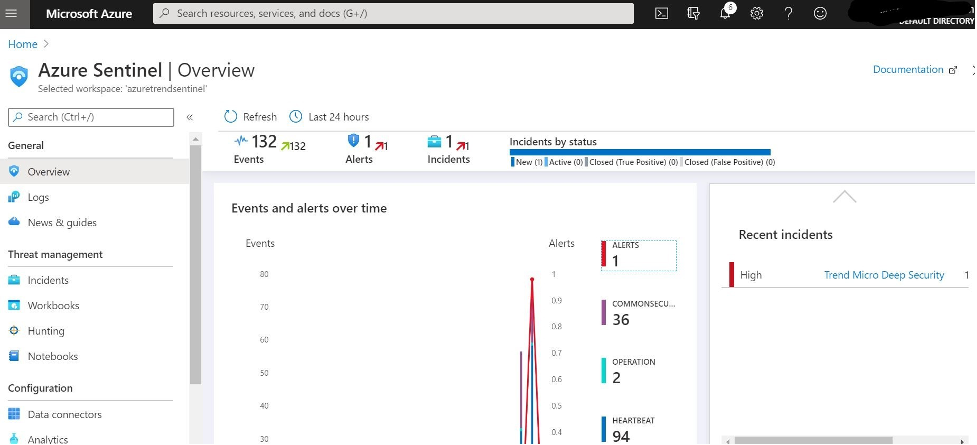Click the Incidents by status progress bar
This screenshot has width=977, height=445.
pyautogui.click(x=640, y=151)
